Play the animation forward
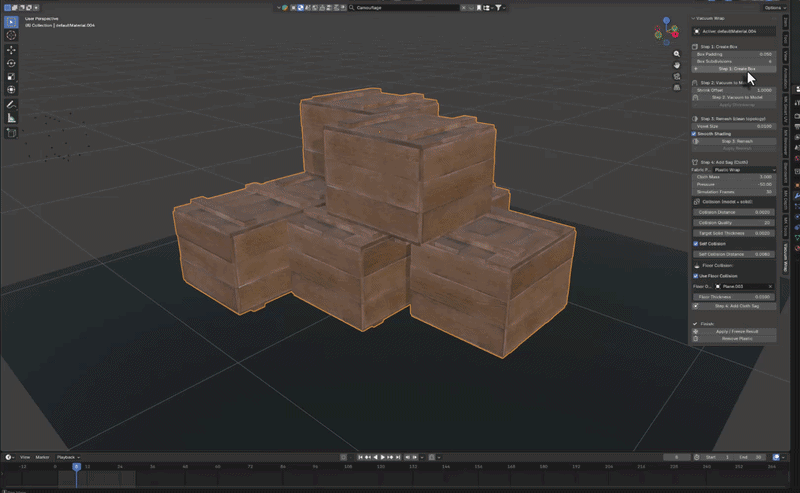The height and width of the screenshot is (493, 800). coord(383,457)
